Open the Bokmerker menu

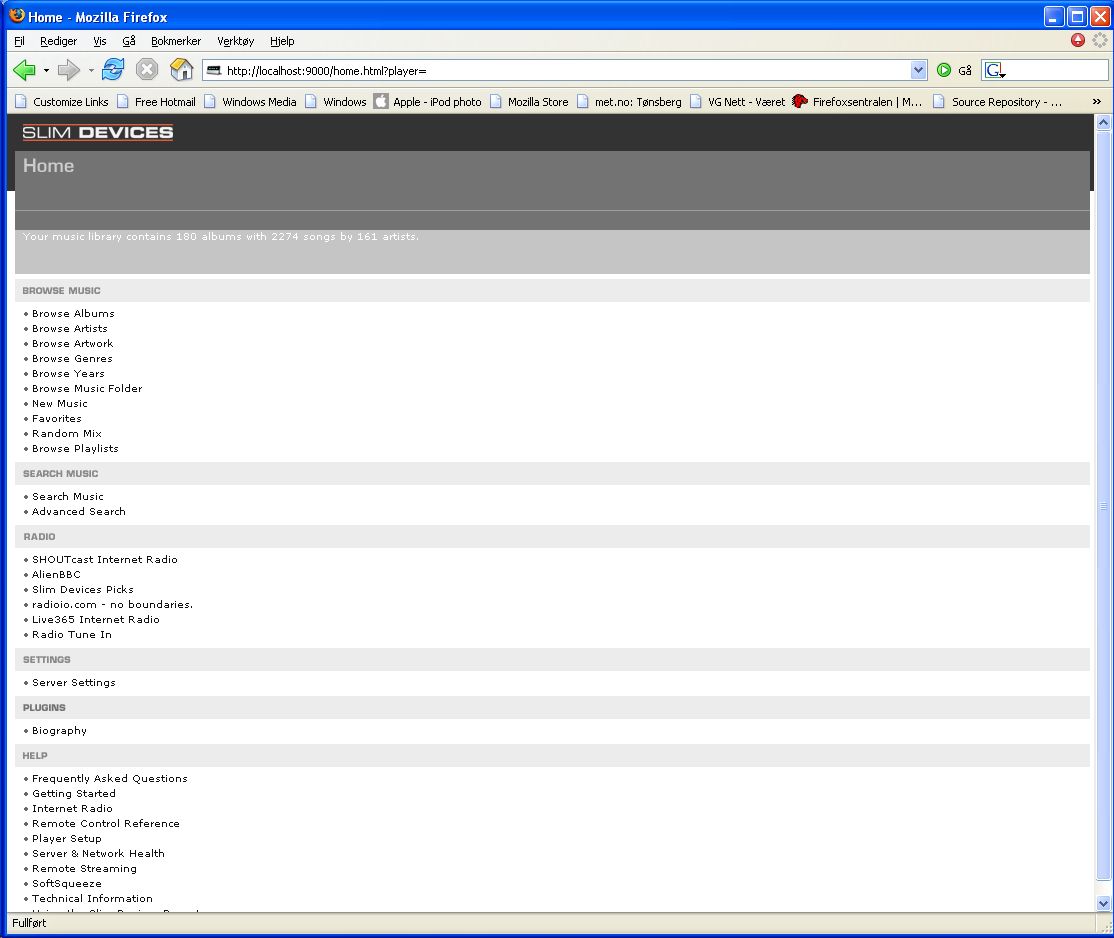point(176,41)
